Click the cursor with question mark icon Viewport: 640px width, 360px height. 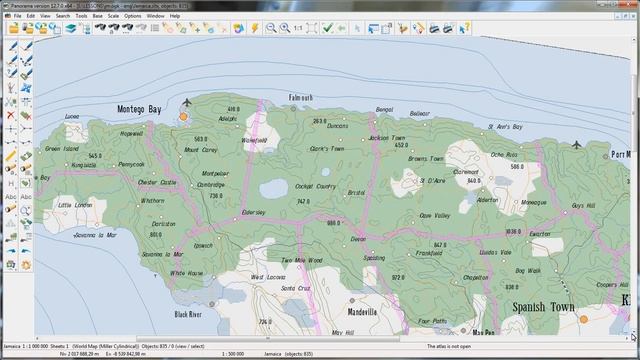coord(464,28)
